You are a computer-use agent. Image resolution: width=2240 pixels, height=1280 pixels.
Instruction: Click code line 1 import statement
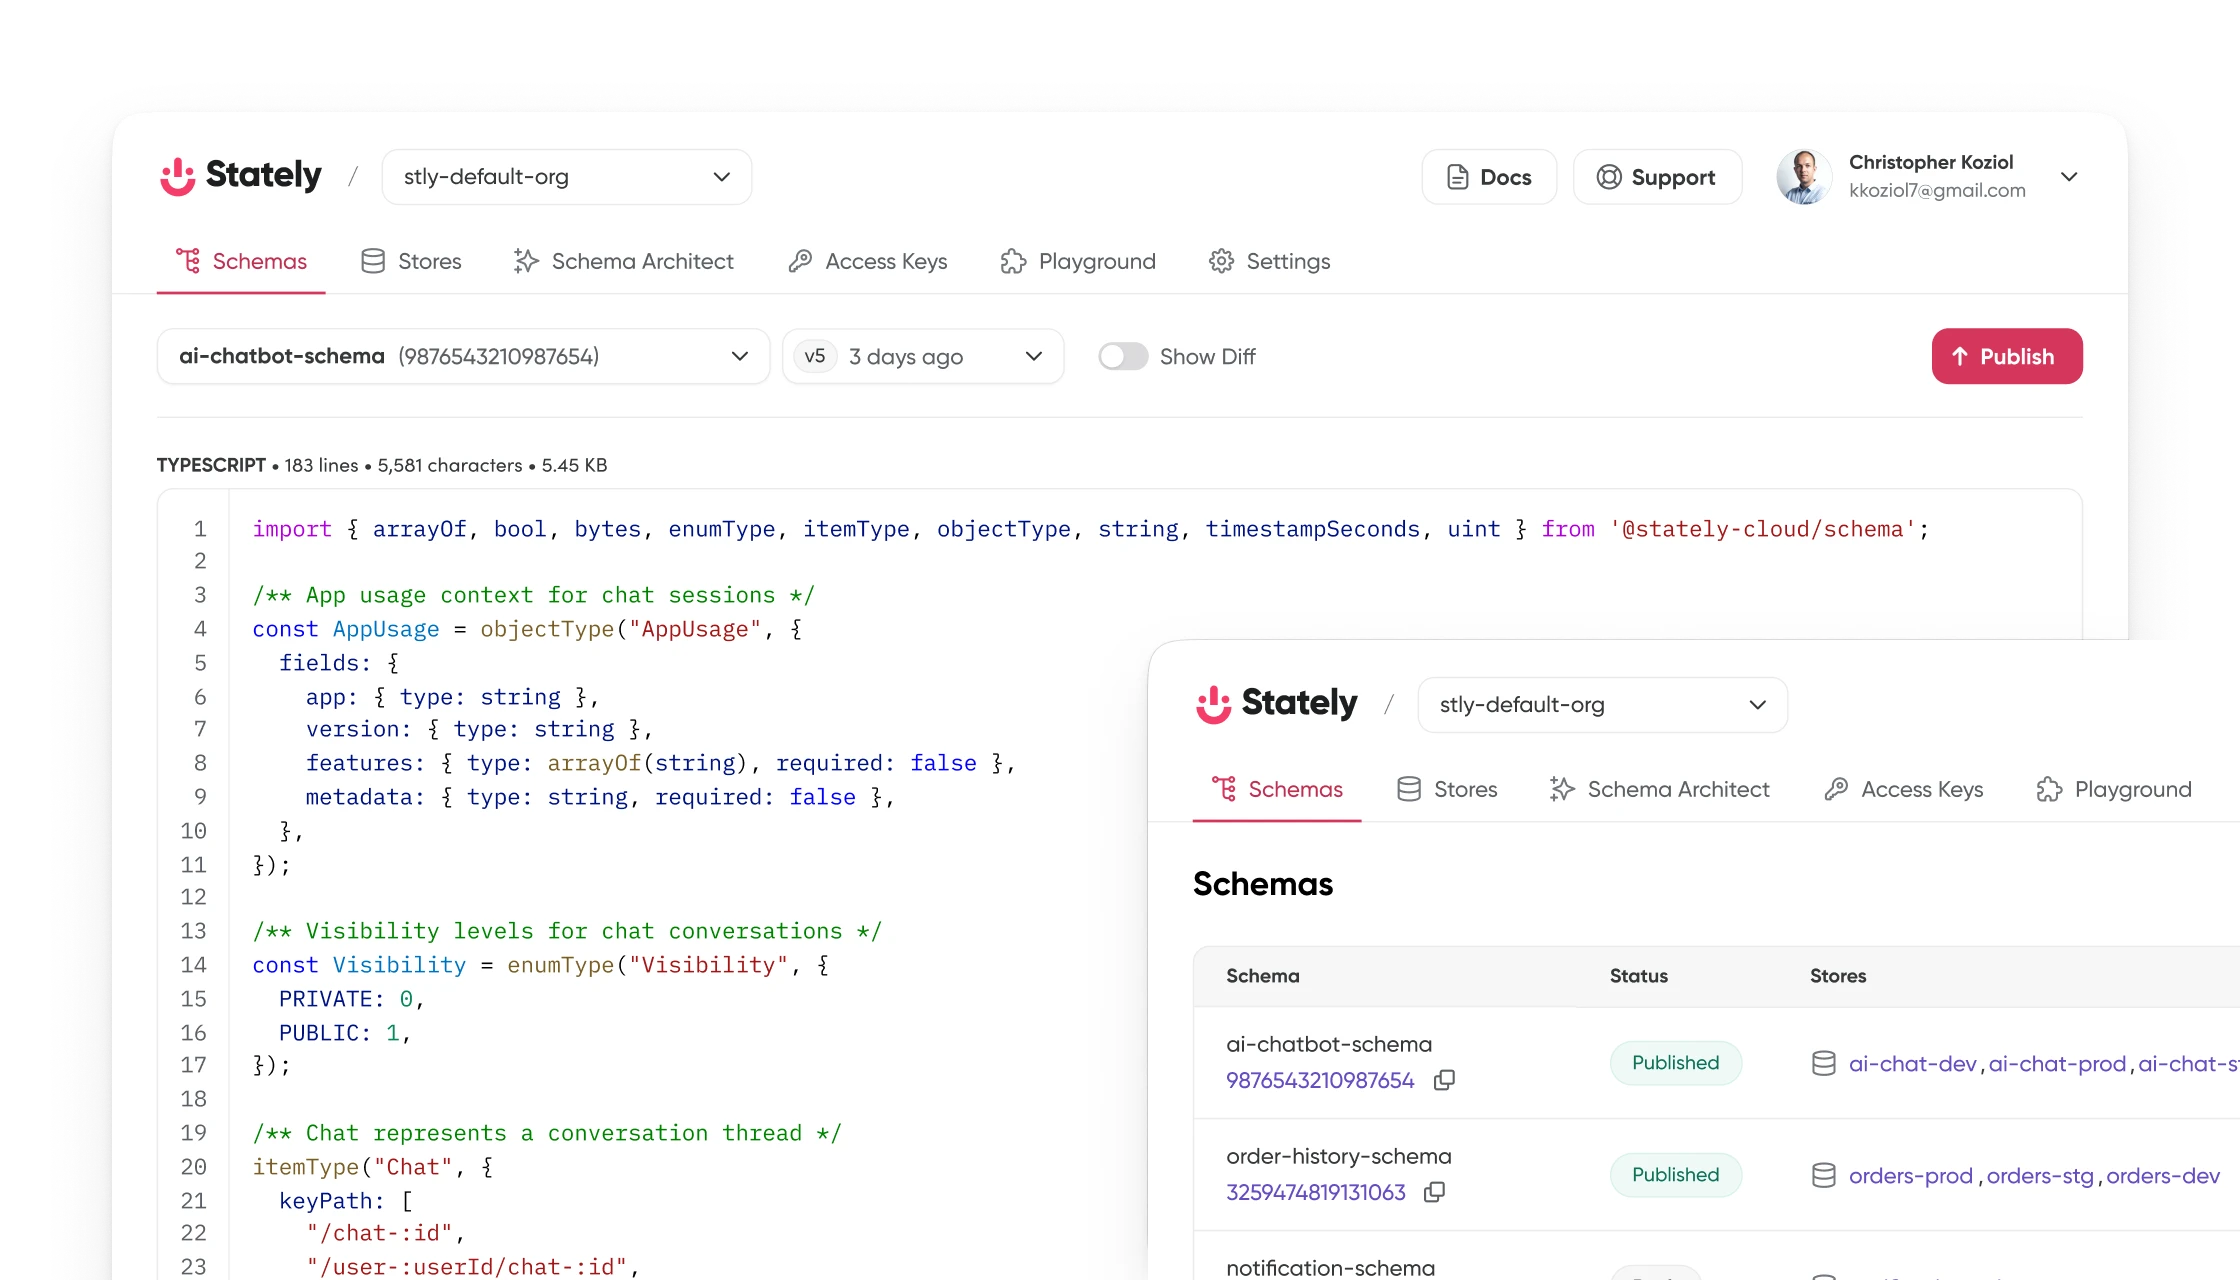1091,529
